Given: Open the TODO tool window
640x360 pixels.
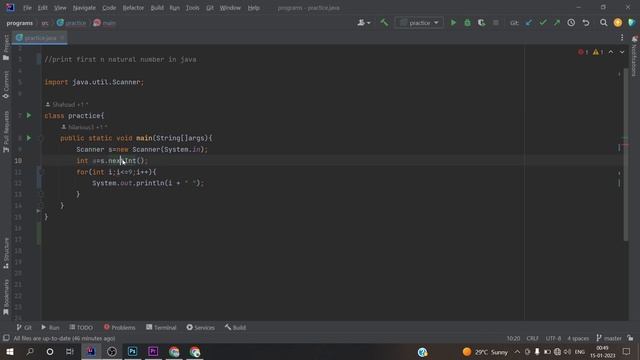Looking at the screenshot, I should [81, 327].
